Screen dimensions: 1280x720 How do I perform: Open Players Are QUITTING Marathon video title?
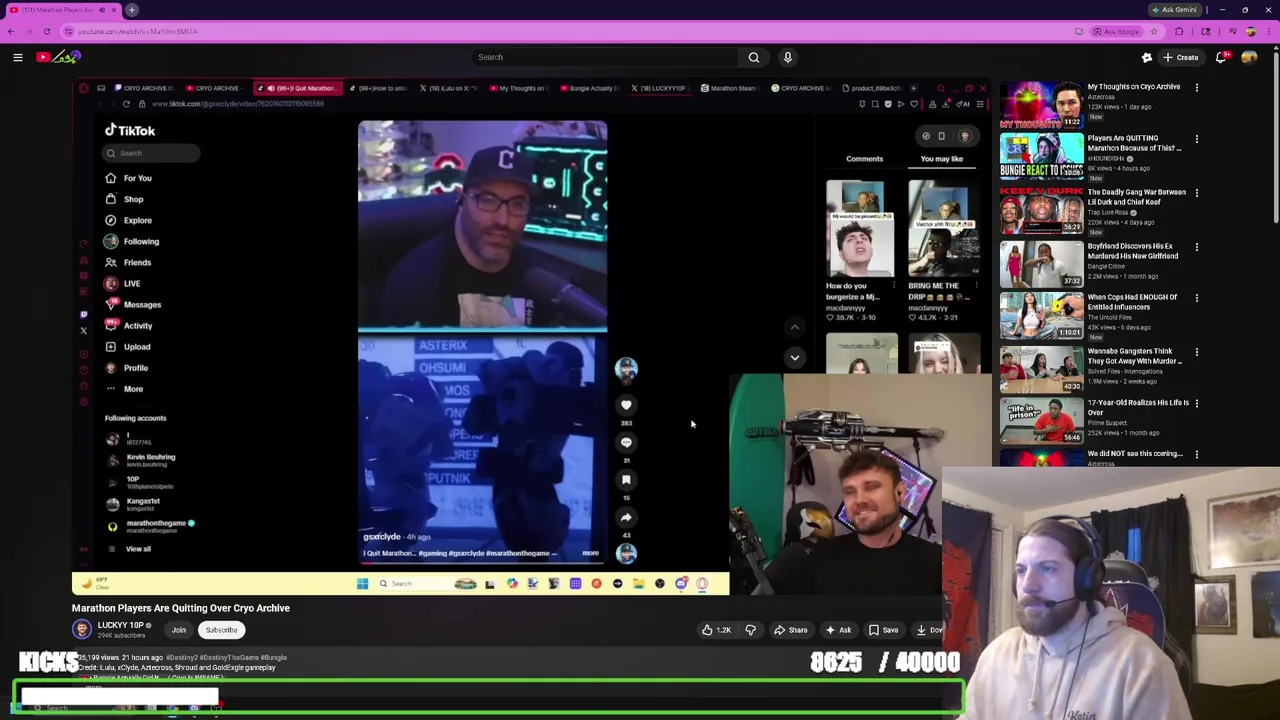click(x=1134, y=143)
